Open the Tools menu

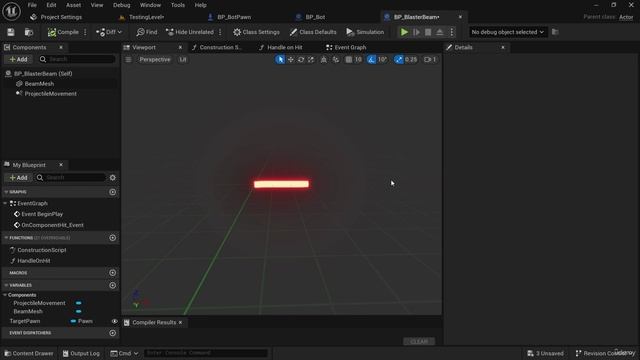[x=178, y=5]
